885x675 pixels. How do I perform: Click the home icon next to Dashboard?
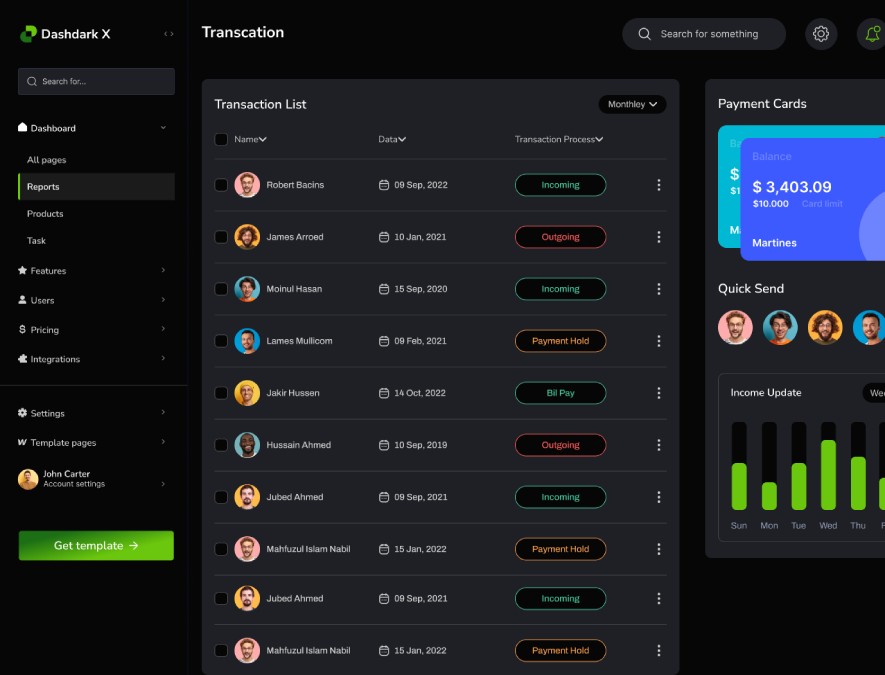(x=23, y=127)
